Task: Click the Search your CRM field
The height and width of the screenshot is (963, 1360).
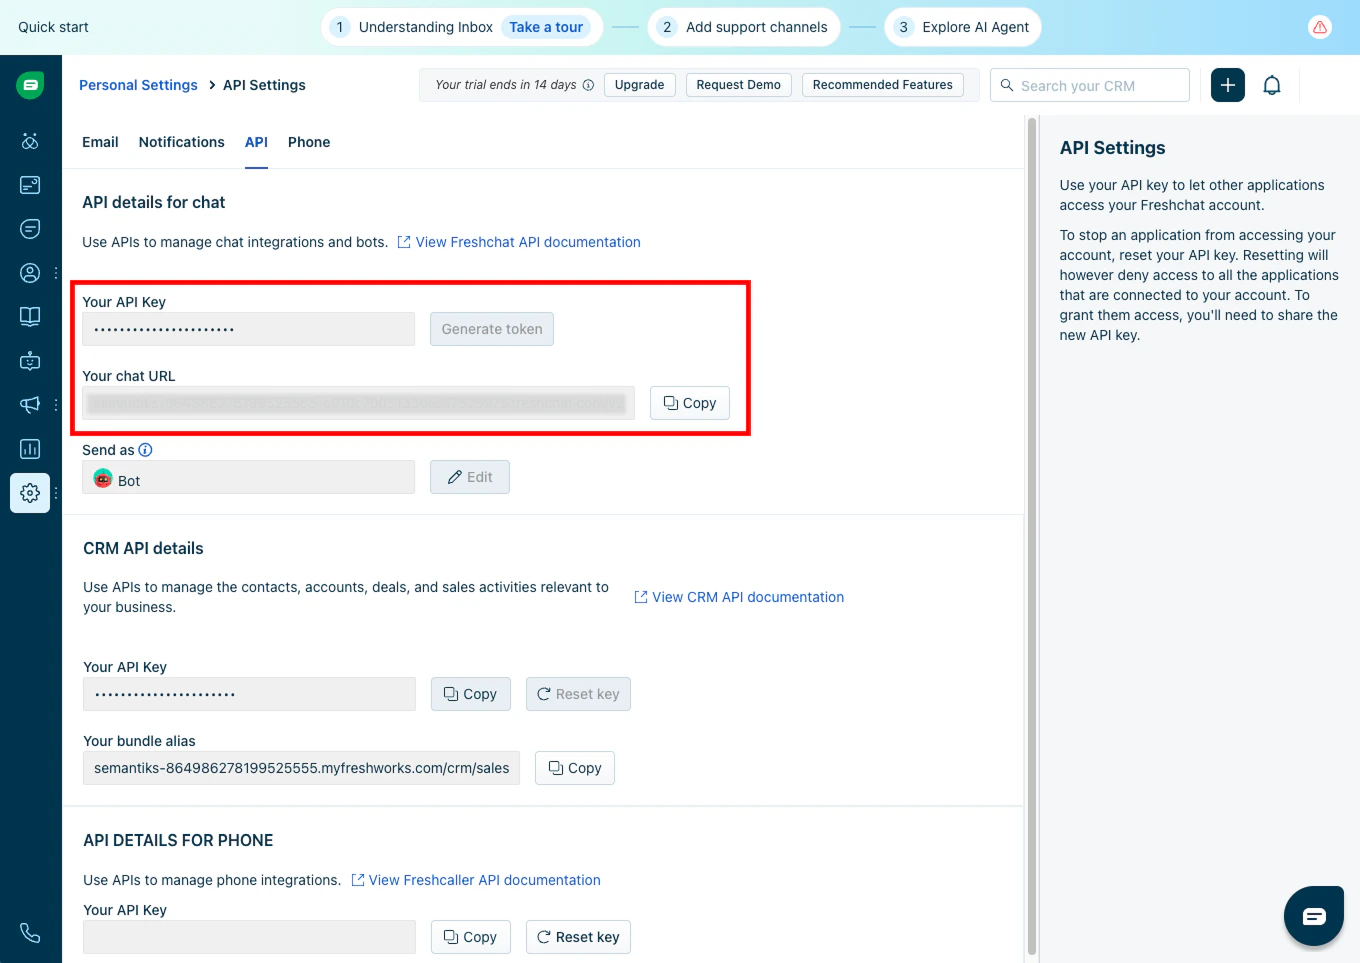Action: click(x=1090, y=85)
